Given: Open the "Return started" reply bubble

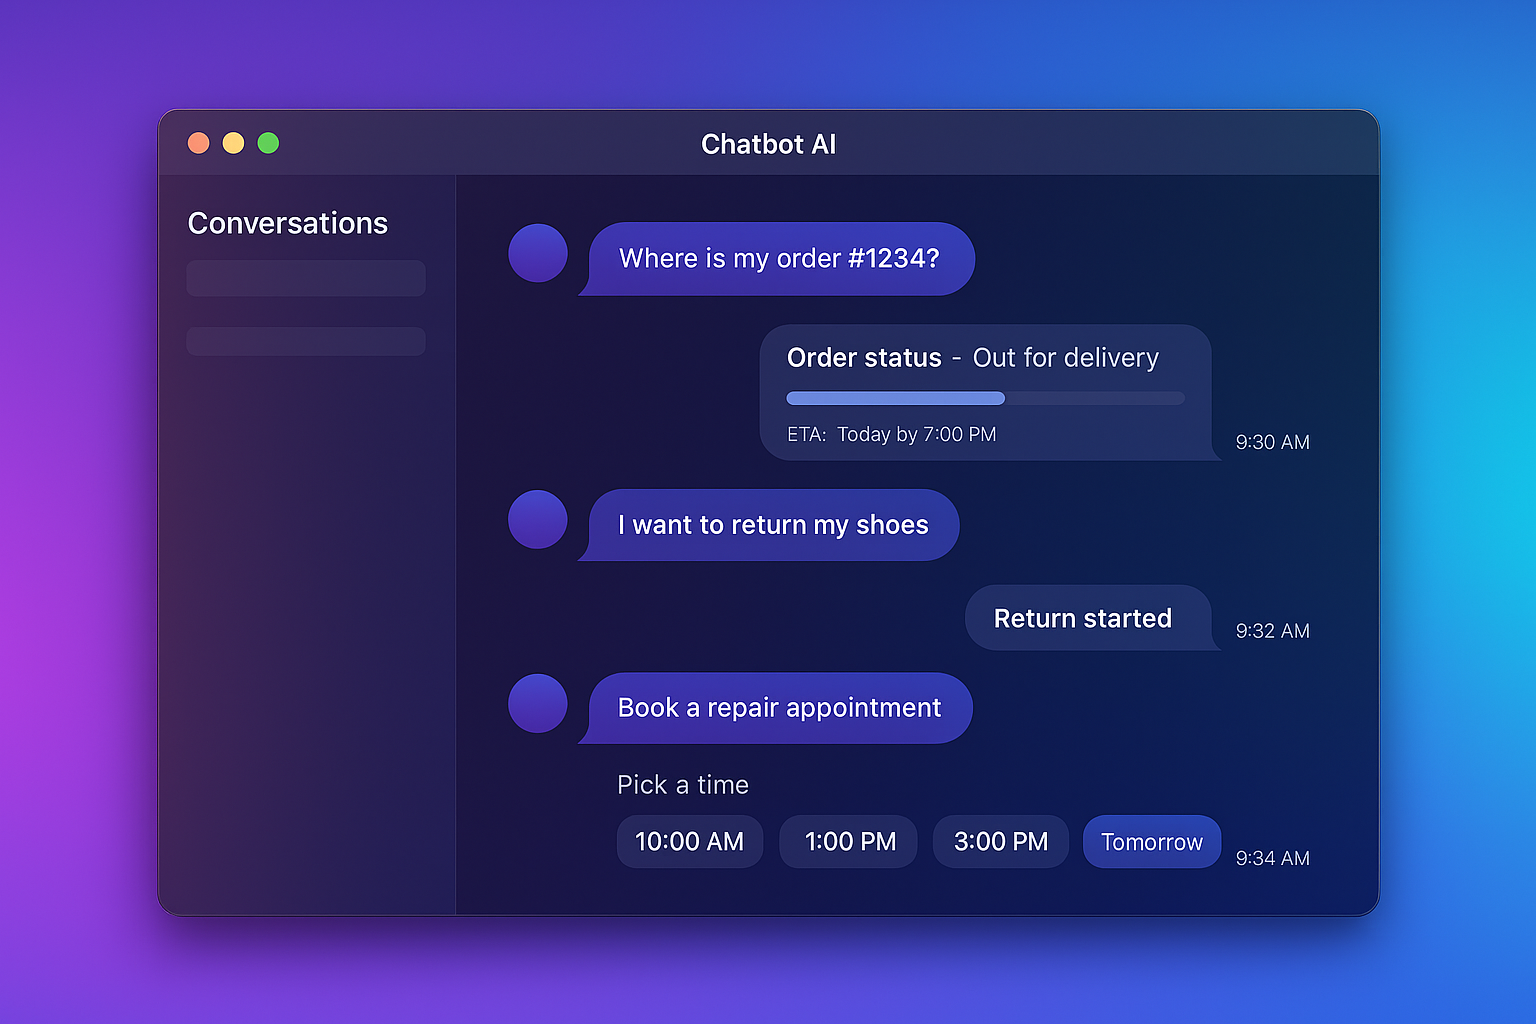Looking at the screenshot, I should coord(1083,618).
